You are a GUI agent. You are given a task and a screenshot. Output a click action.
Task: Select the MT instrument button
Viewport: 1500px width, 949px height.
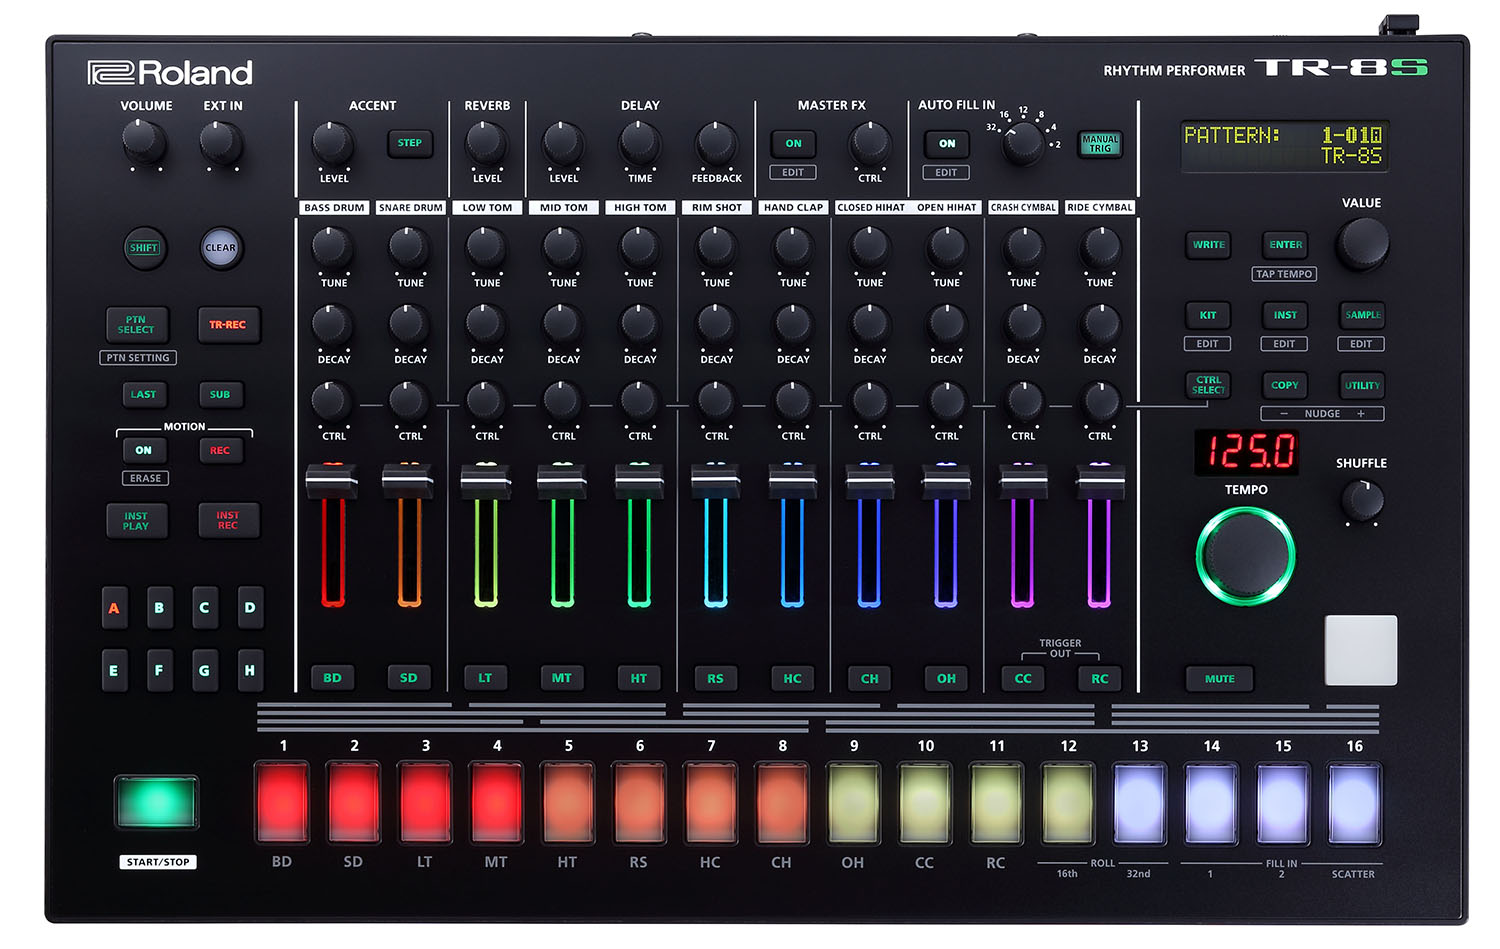point(562,678)
